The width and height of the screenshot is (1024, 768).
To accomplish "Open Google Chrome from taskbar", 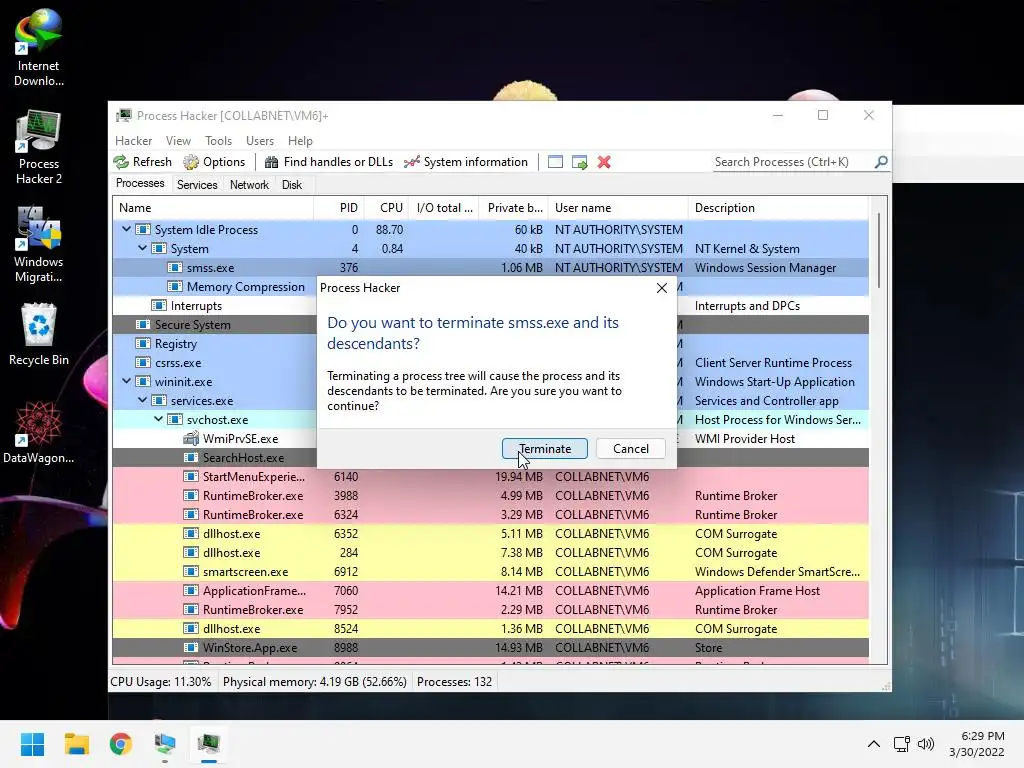I will pyautogui.click(x=121, y=744).
